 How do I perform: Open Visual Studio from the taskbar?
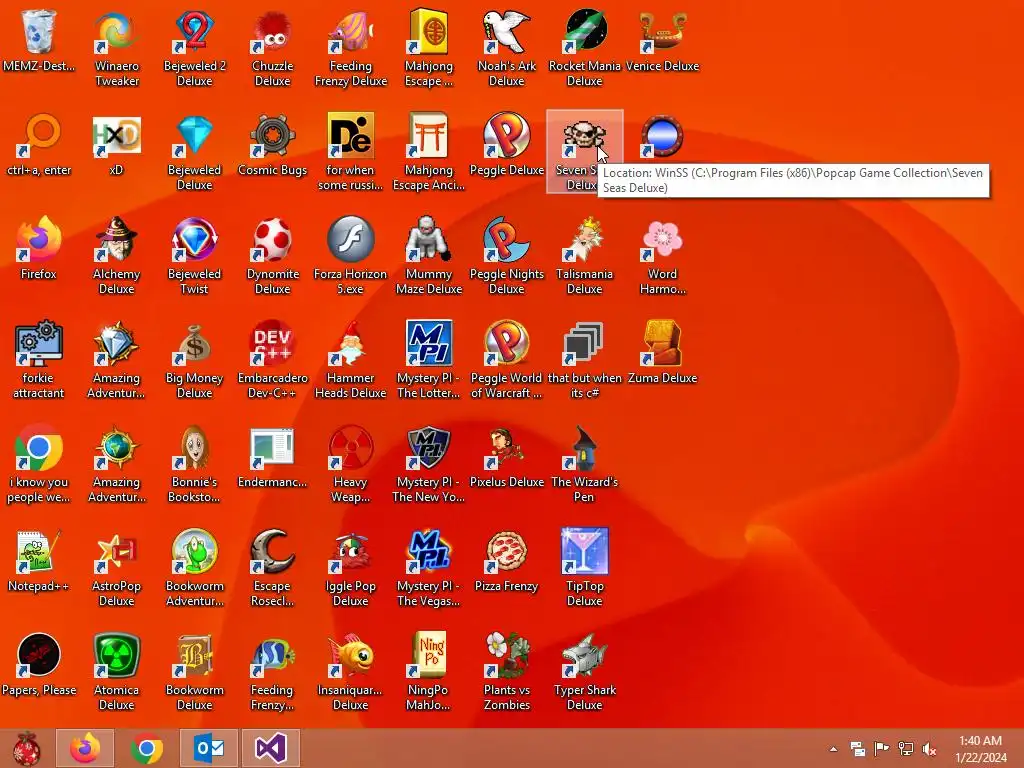[271, 748]
